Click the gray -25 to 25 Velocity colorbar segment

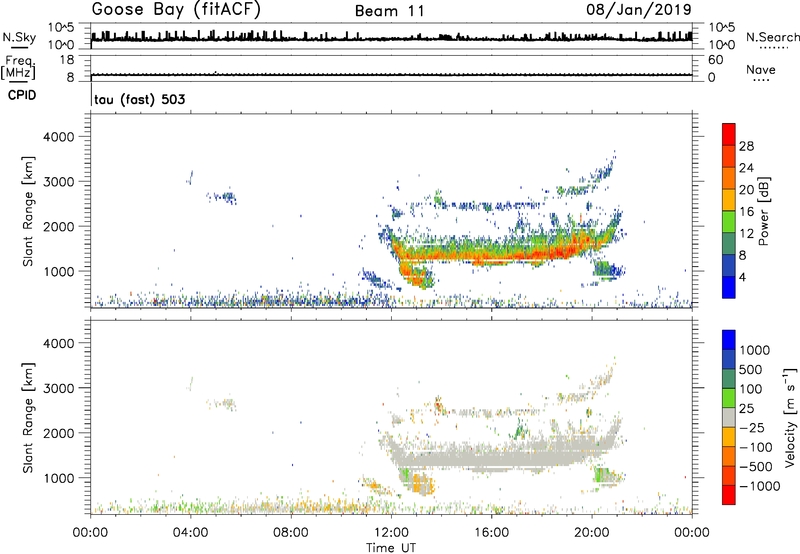[x=729, y=417]
